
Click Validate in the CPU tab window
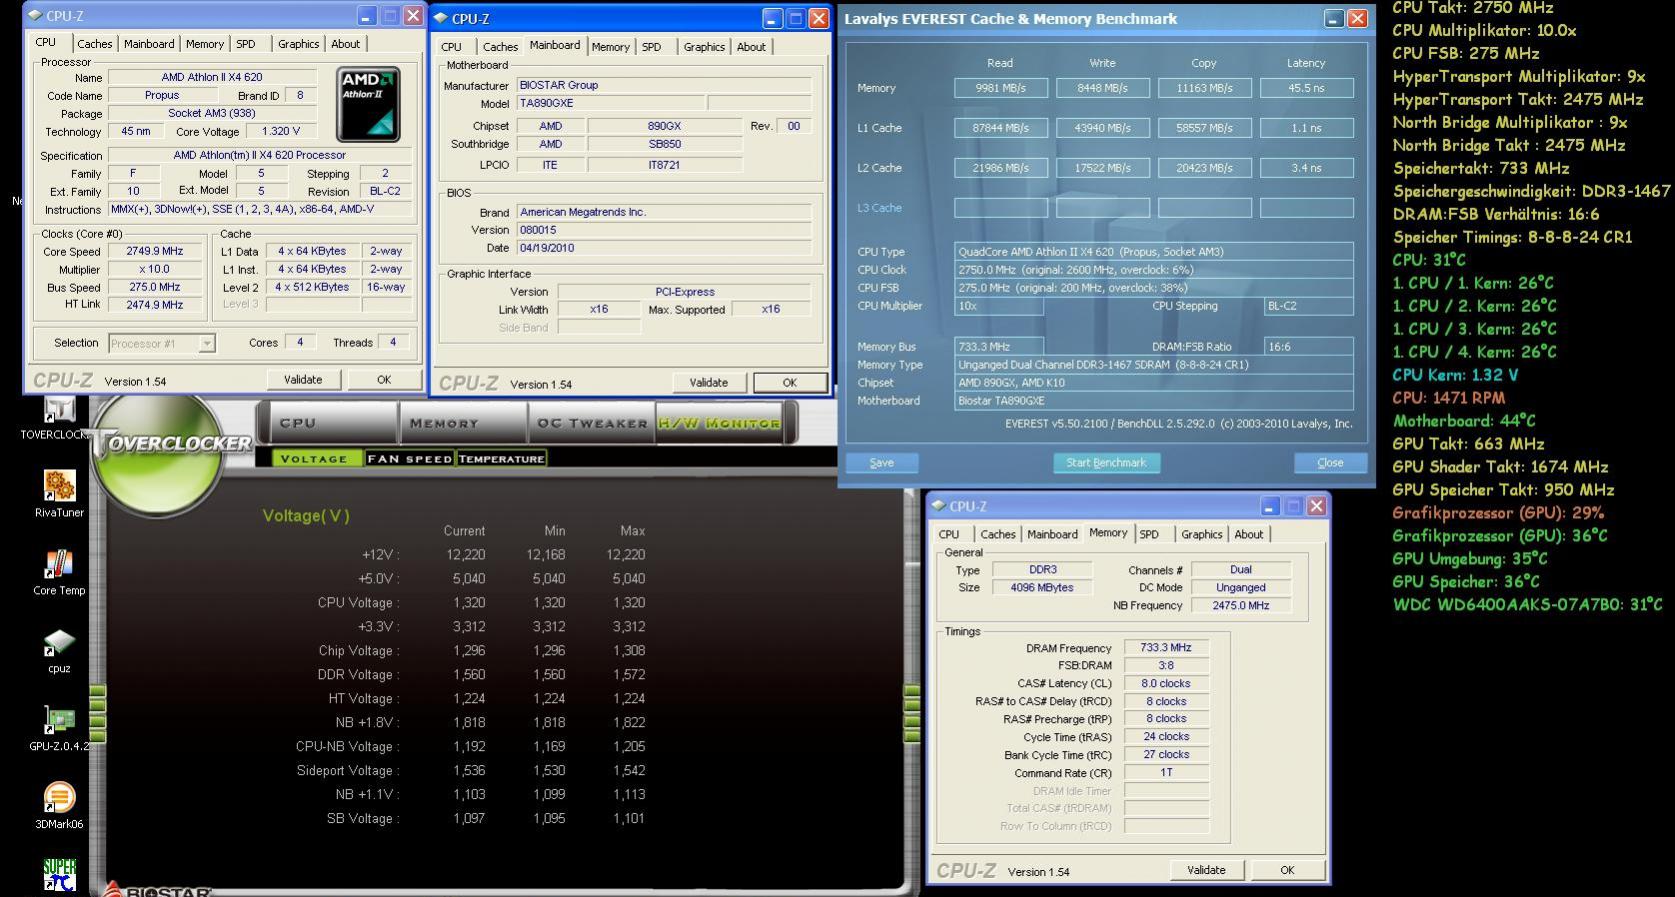pos(303,380)
